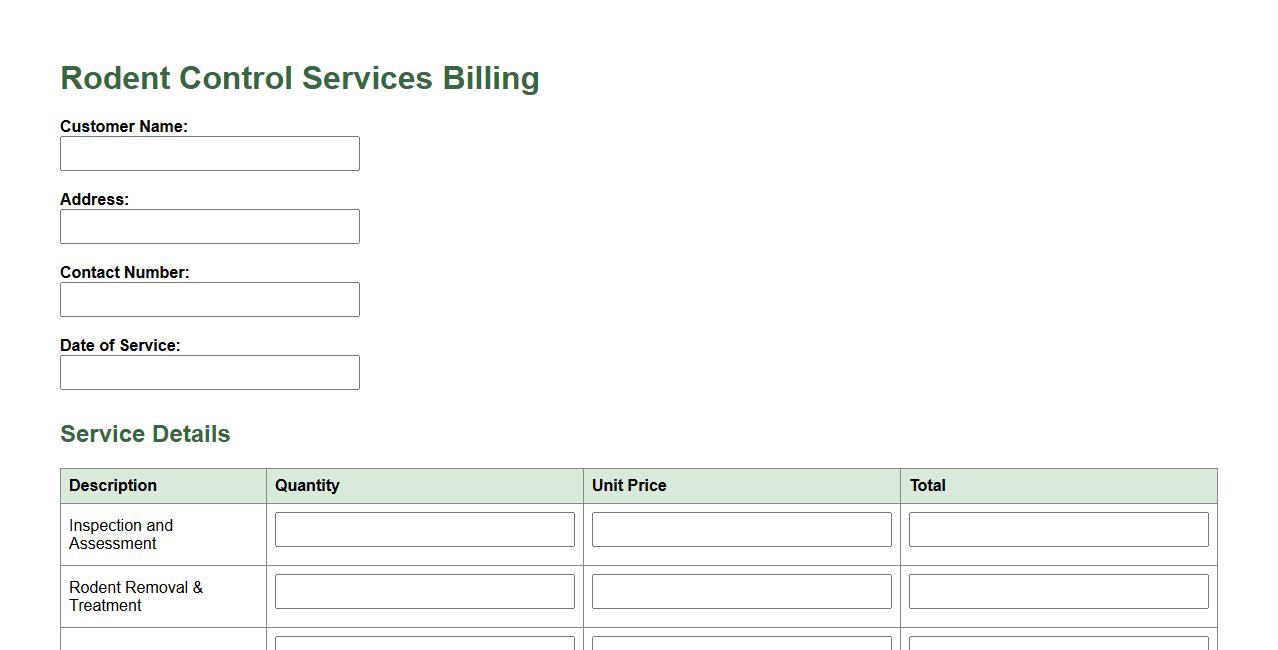Select the Unit Price column header

pos(629,486)
